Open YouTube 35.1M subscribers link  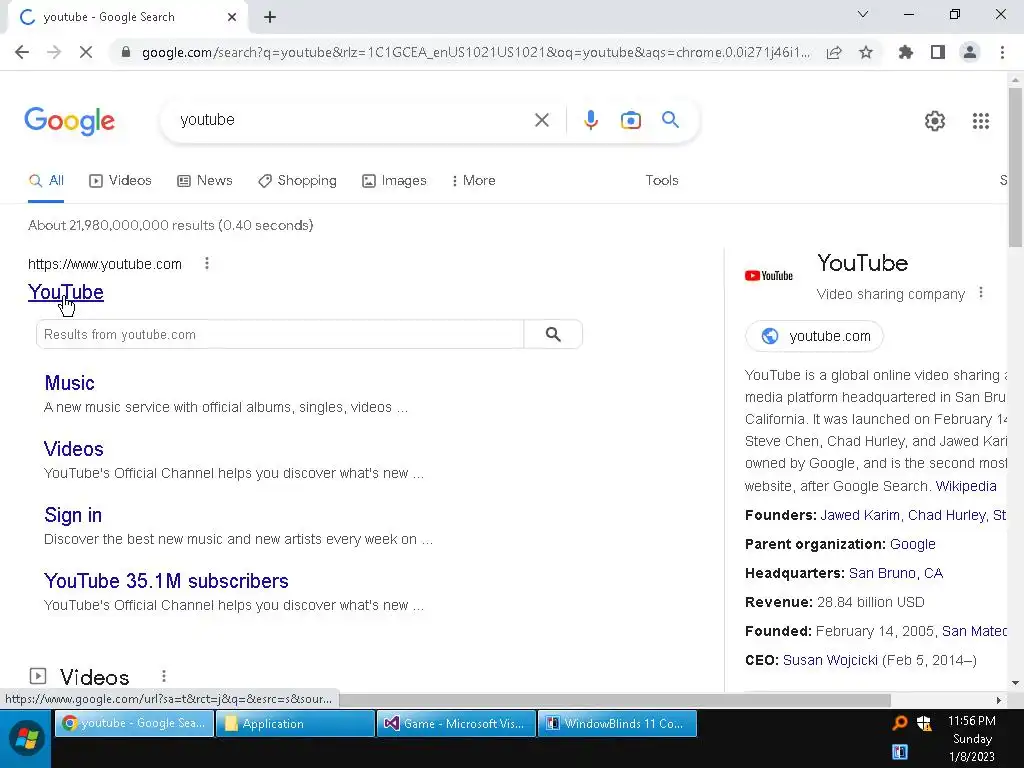[167, 581]
